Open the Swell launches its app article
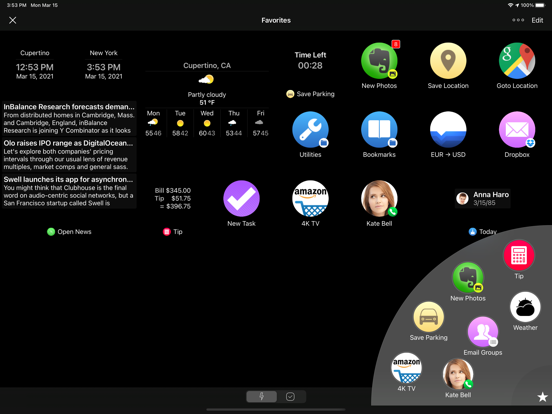552x414 pixels. click(x=69, y=191)
